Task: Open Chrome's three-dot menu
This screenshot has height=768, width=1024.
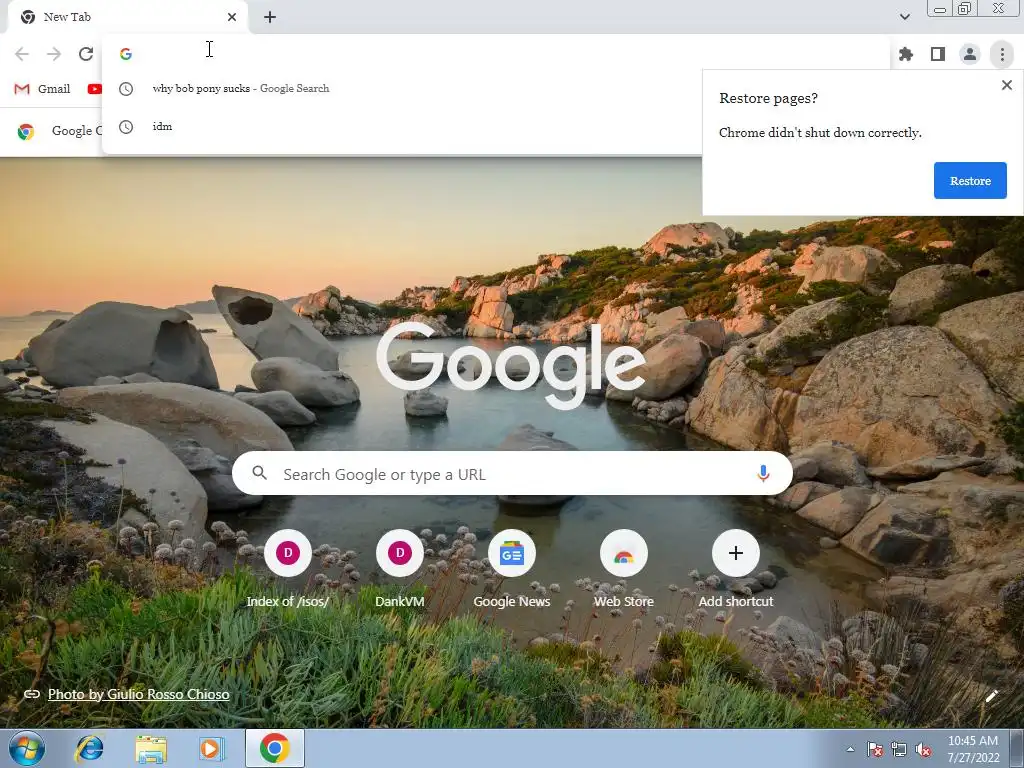Action: click(1002, 54)
